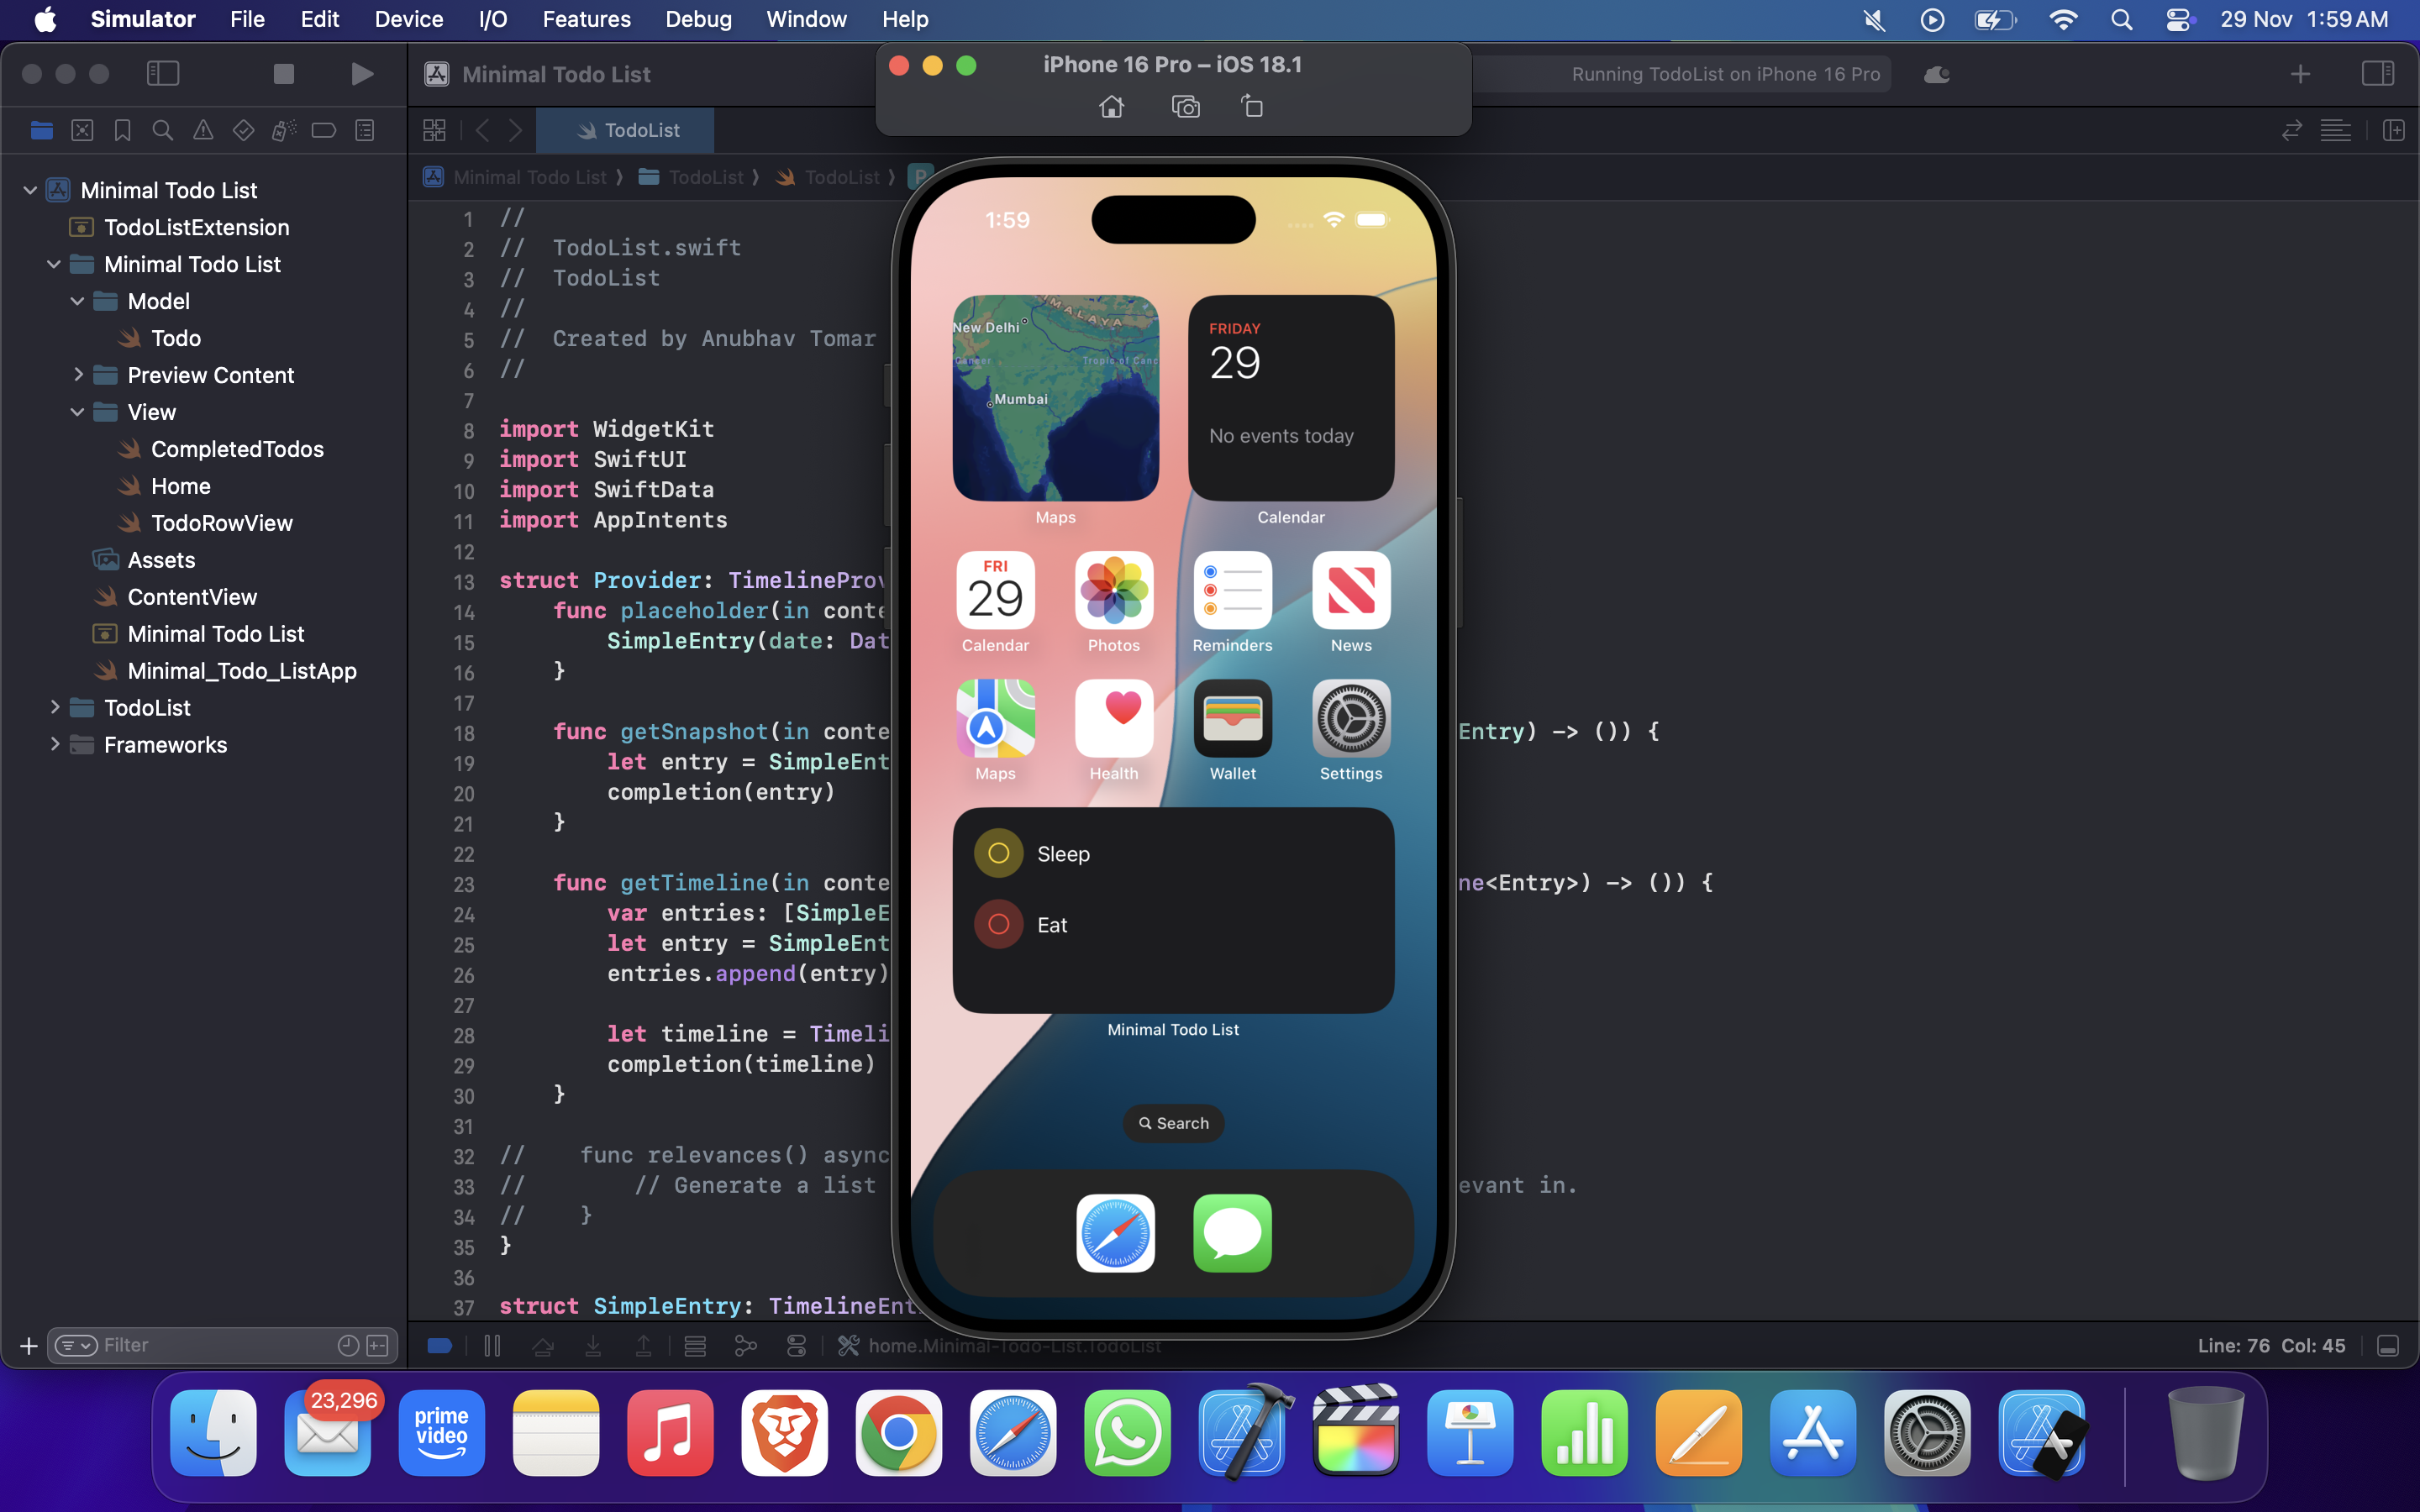This screenshot has width=2420, height=1512.
Task: Take a simulator screenshot with camera icon
Action: coord(1185,106)
